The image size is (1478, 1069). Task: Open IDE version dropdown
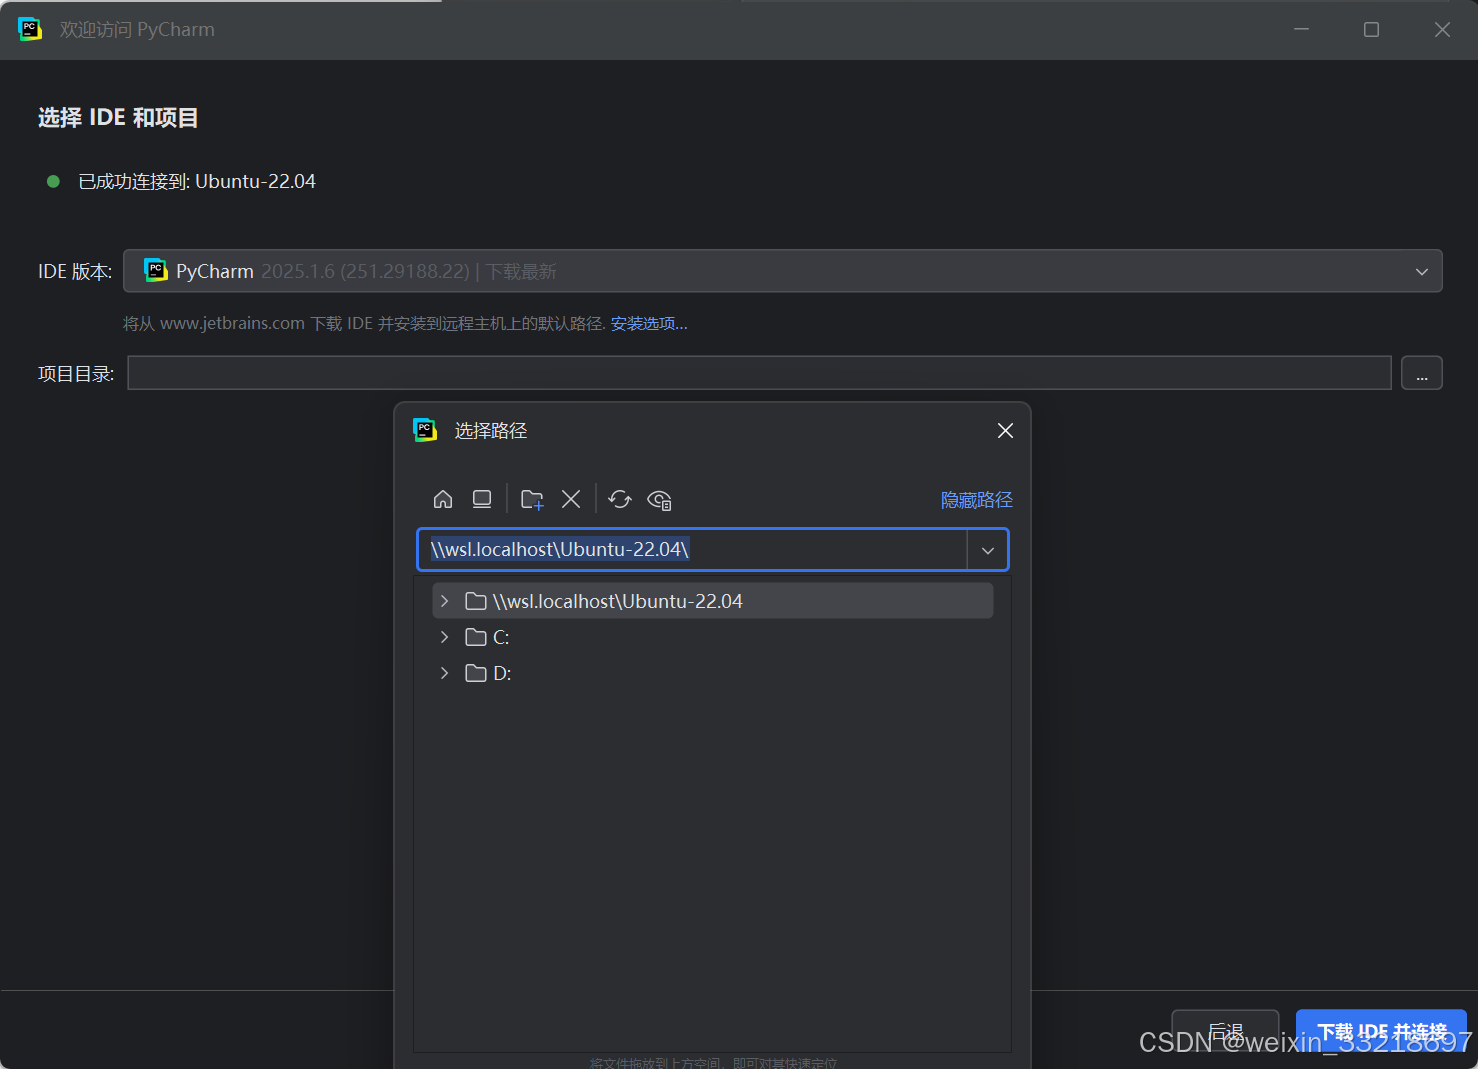1421,271
